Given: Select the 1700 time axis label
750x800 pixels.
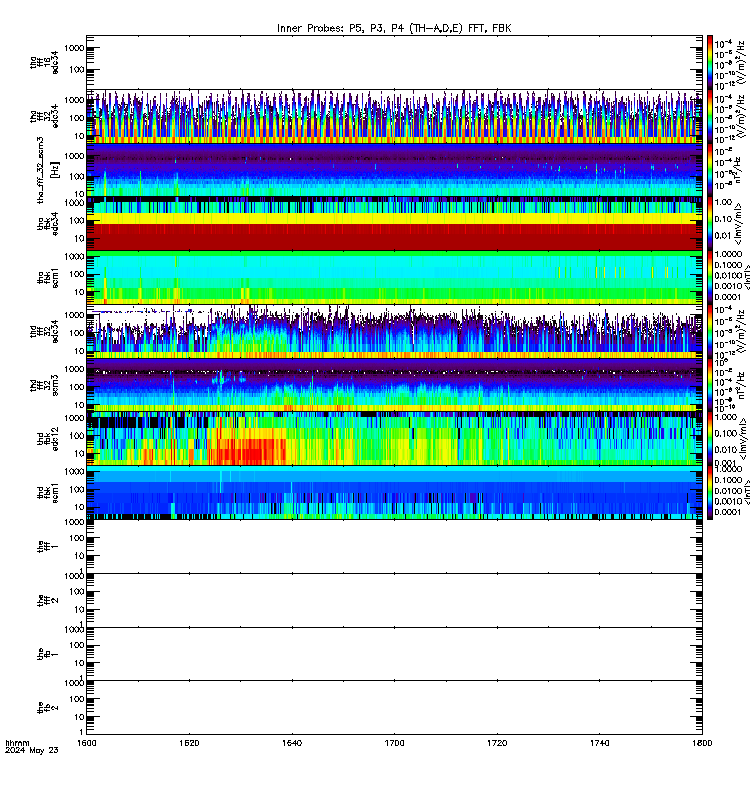Looking at the screenshot, I should coord(394,743).
